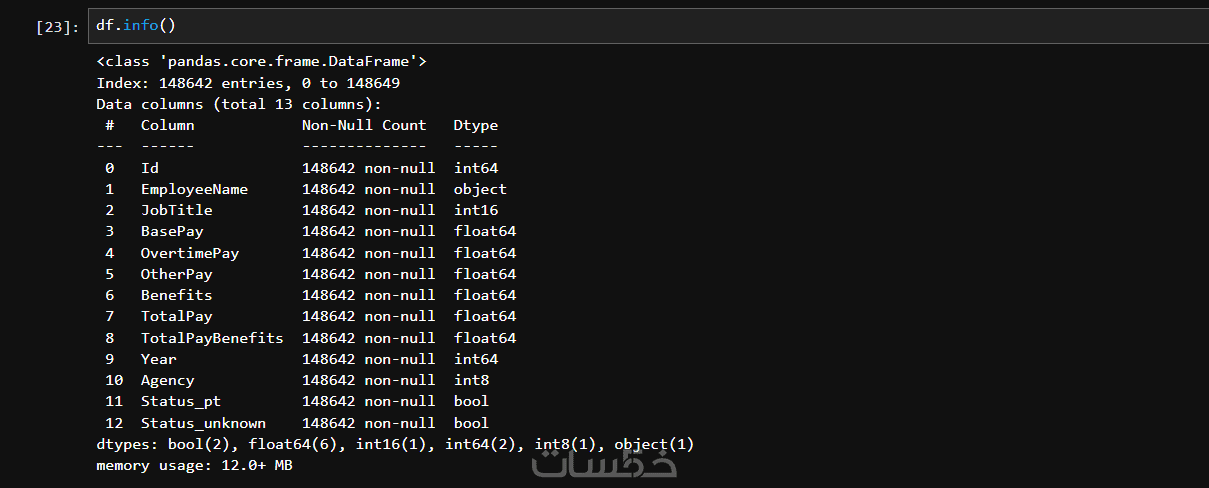1209x488 pixels.
Task: Select the [23] cell execution prompt
Action: pyautogui.click(x=57, y=27)
